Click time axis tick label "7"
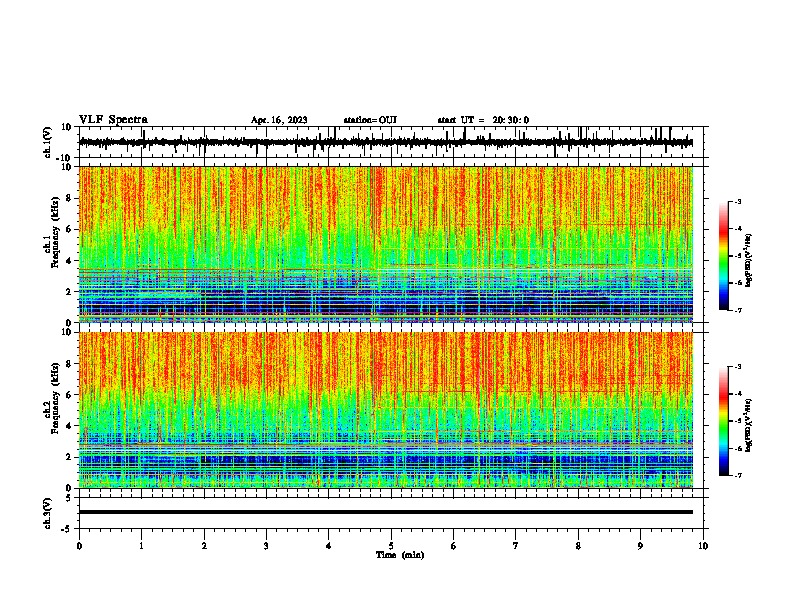Image resolution: width=792 pixels, height=612 pixels. 516,546
